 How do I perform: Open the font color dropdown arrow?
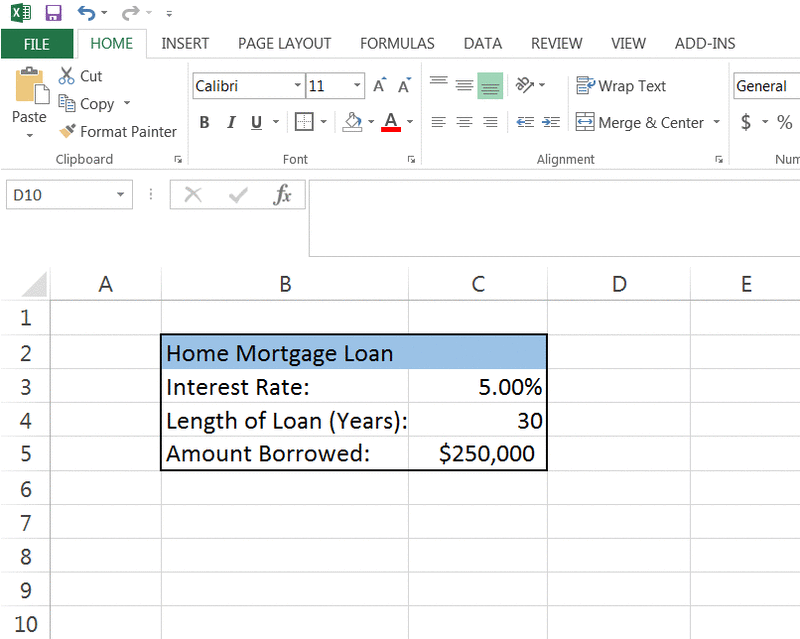pyautogui.click(x=408, y=122)
